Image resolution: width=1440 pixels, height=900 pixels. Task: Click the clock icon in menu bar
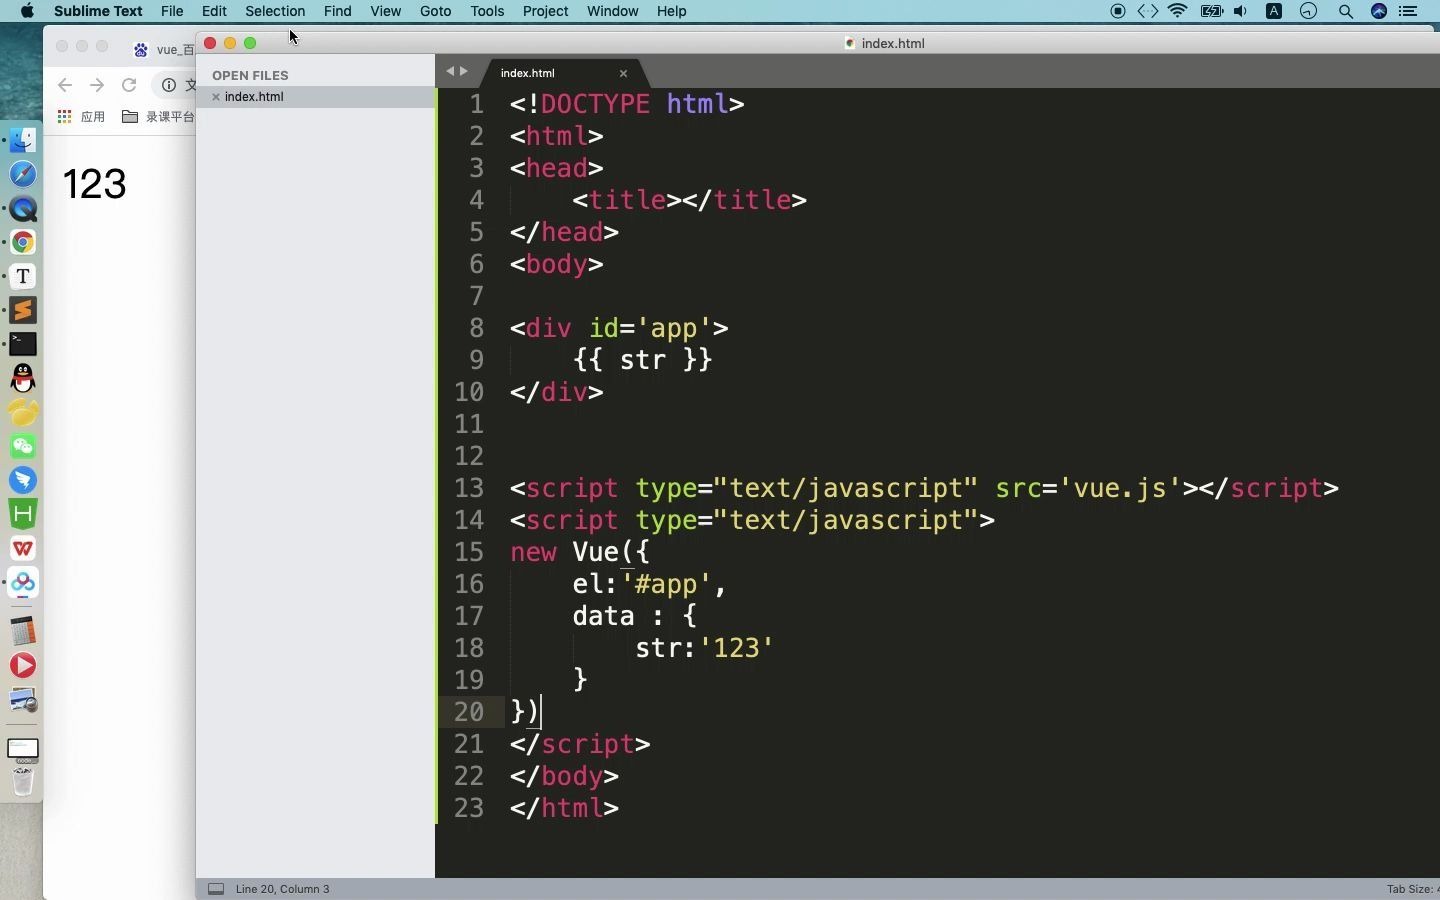[x=1310, y=11]
